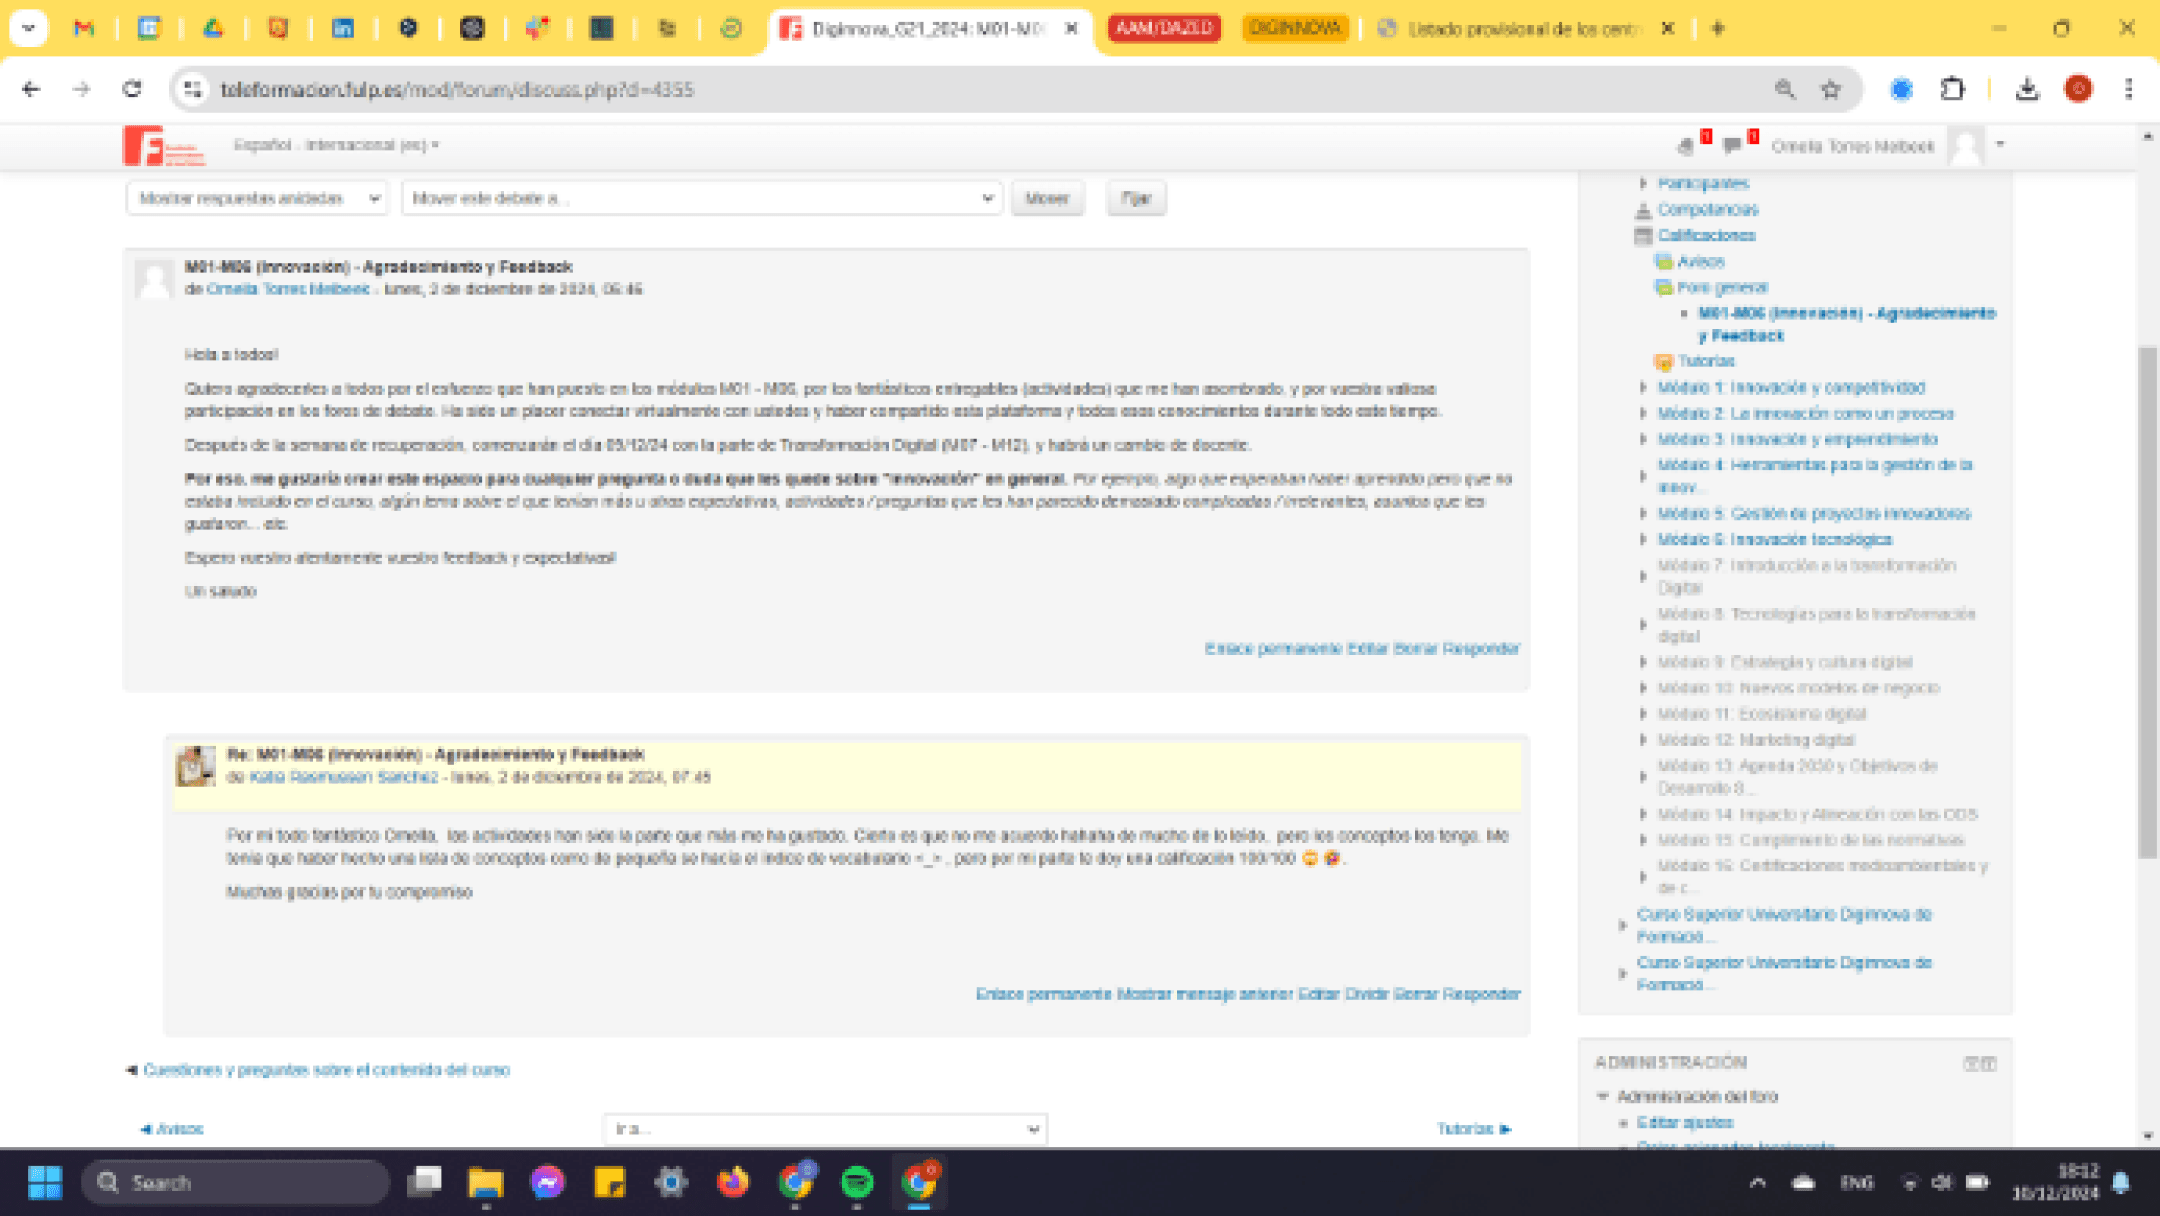The height and width of the screenshot is (1216, 2160).
Task: Open the 'Ir a...' jump dropdown
Action: [x=825, y=1129]
